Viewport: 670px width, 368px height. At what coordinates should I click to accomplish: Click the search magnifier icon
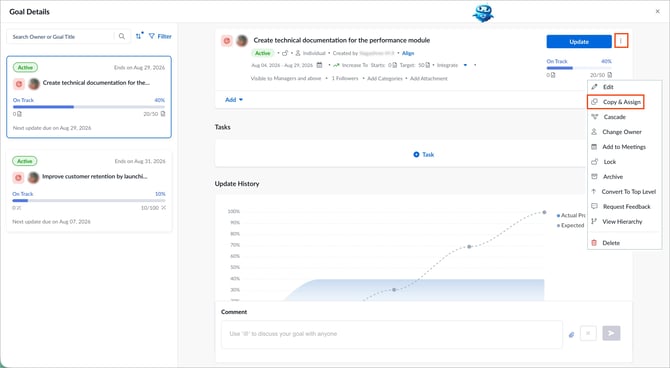(122, 36)
